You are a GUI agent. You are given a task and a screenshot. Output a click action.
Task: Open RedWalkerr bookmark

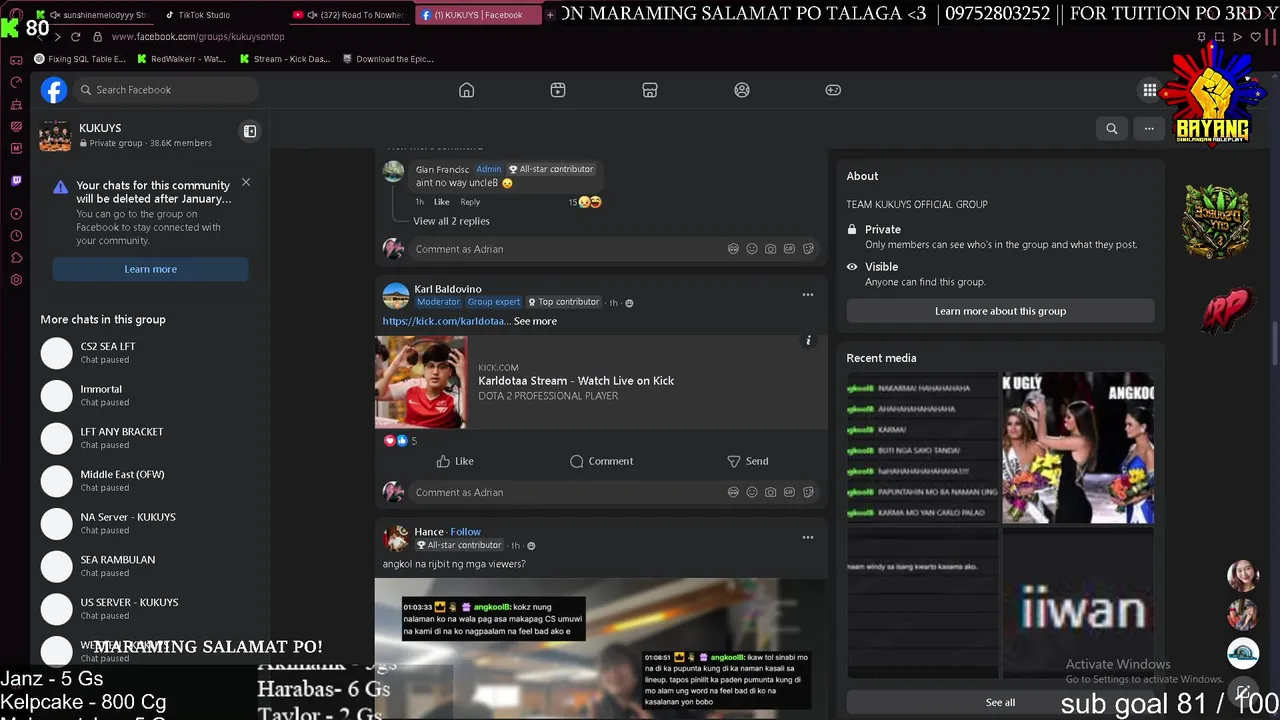coord(181,59)
